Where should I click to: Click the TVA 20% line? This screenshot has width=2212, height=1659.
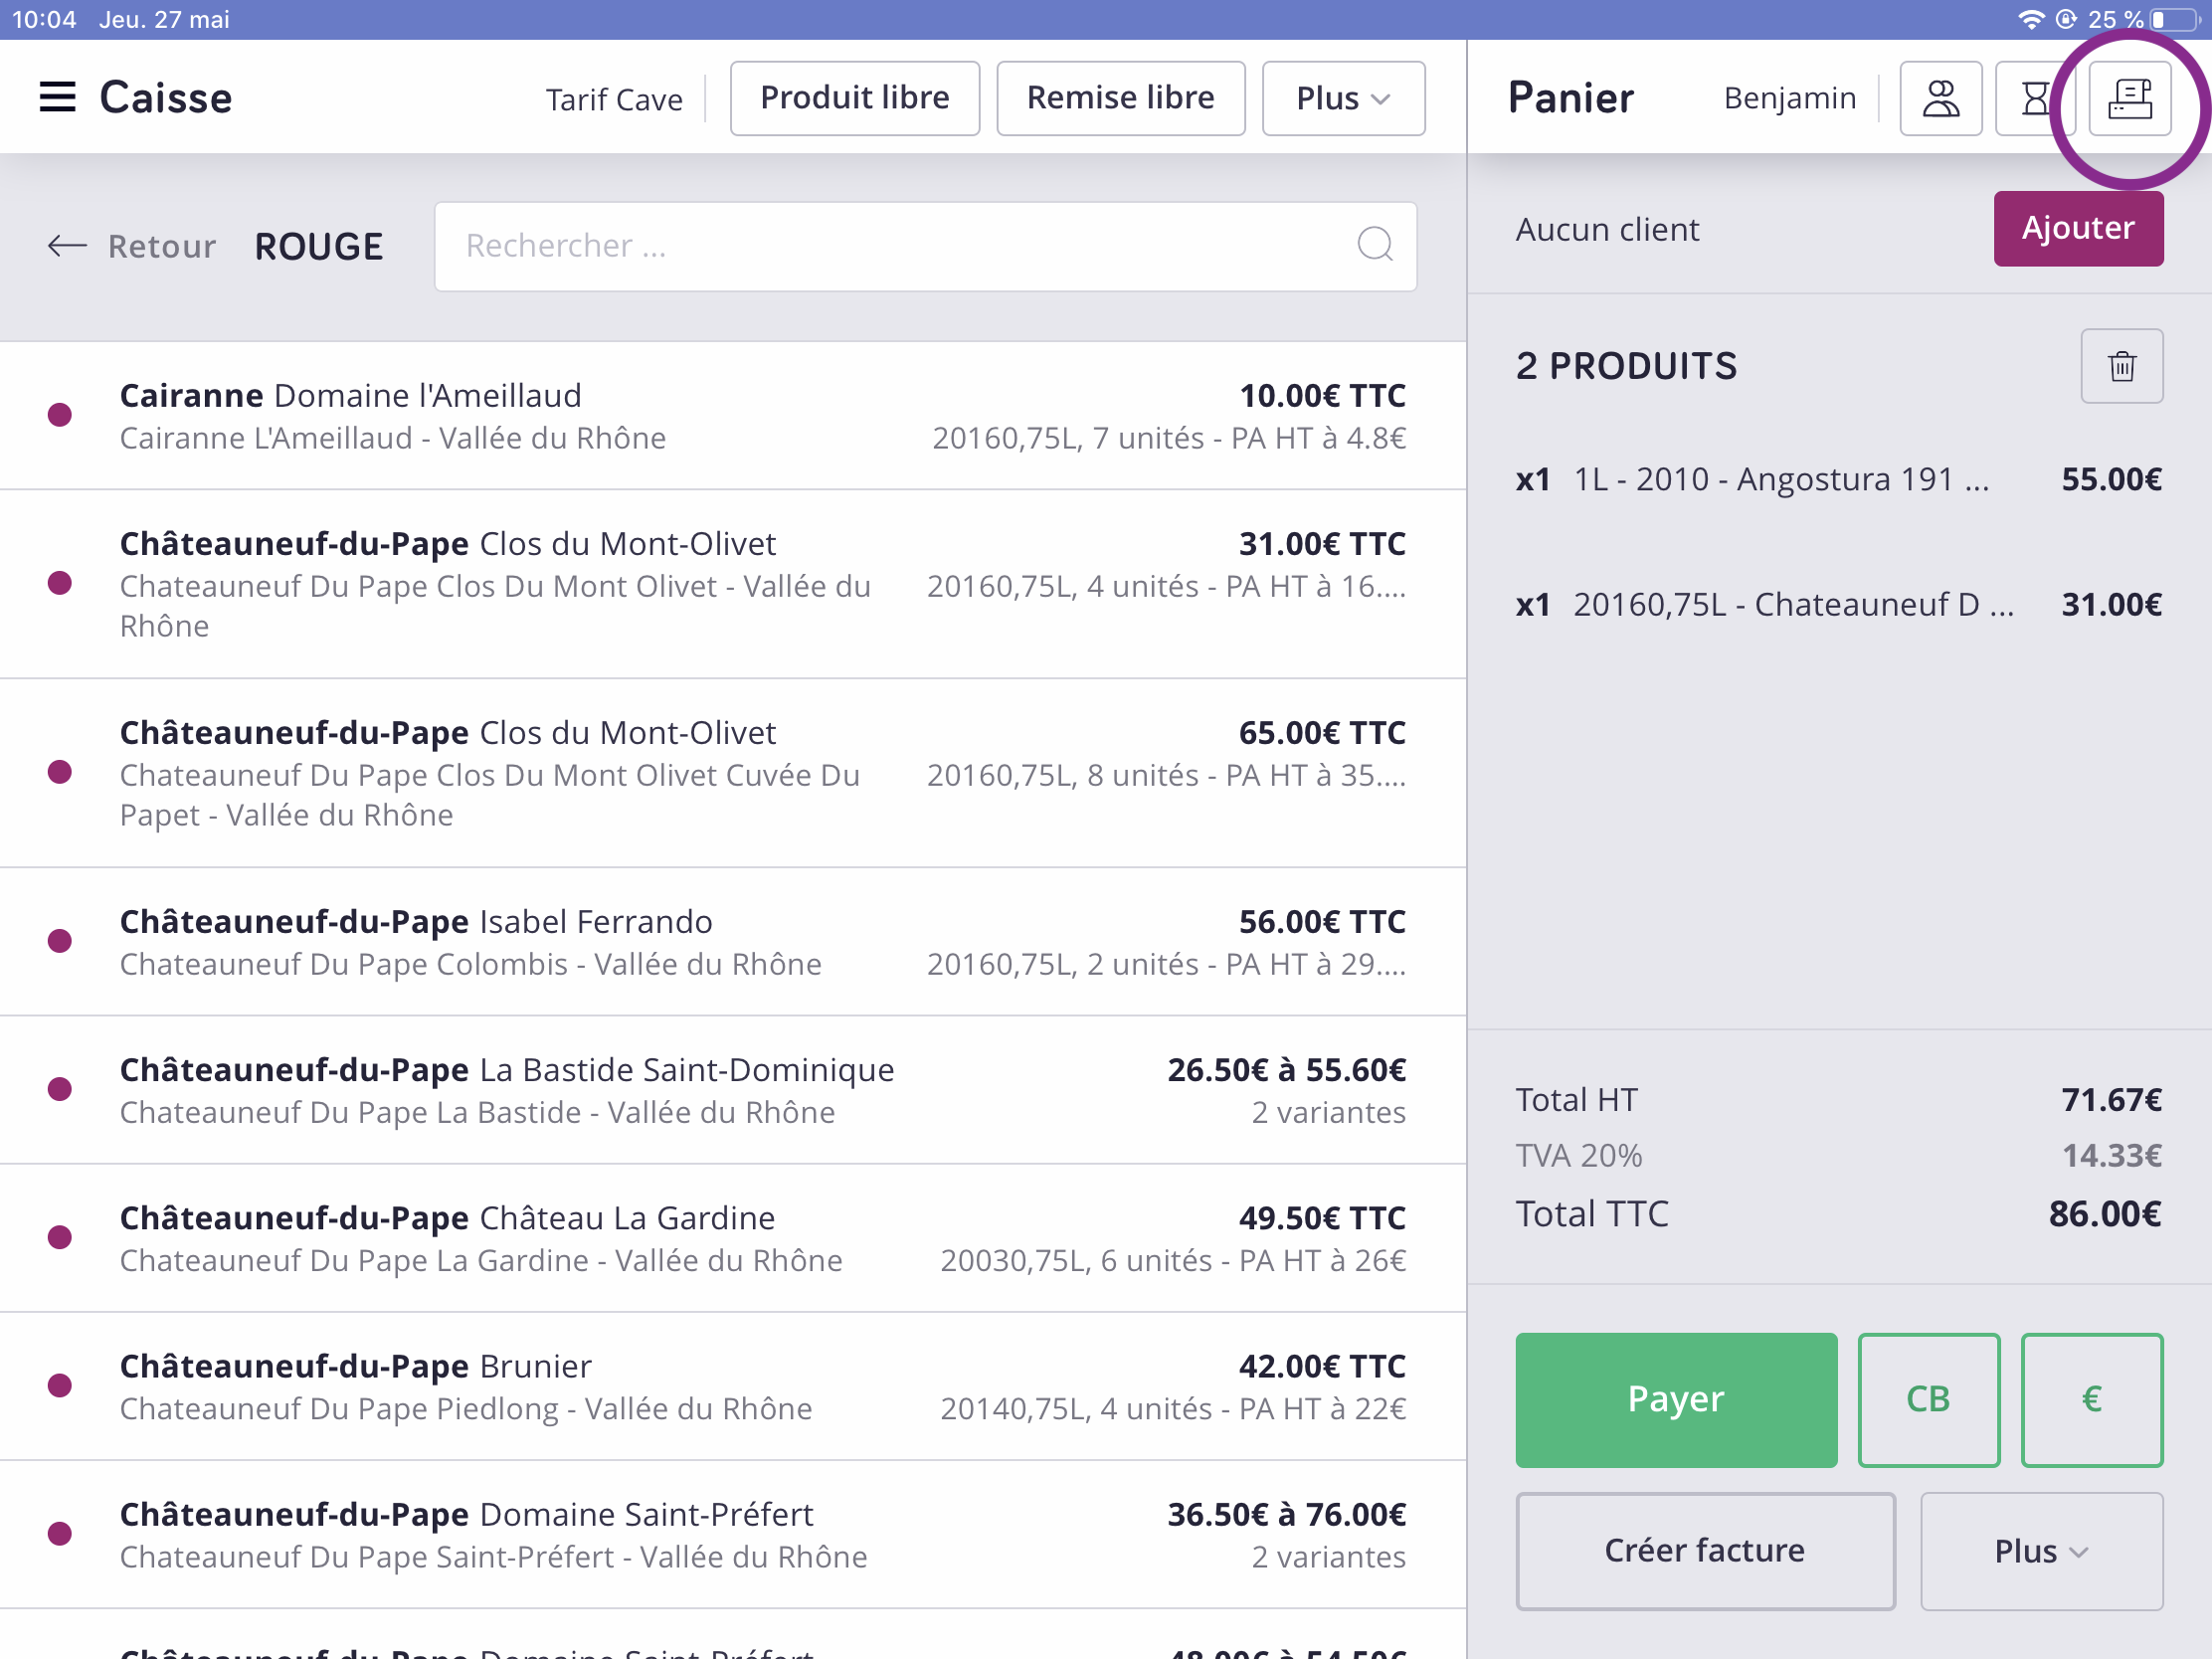pyautogui.click(x=1839, y=1156)
